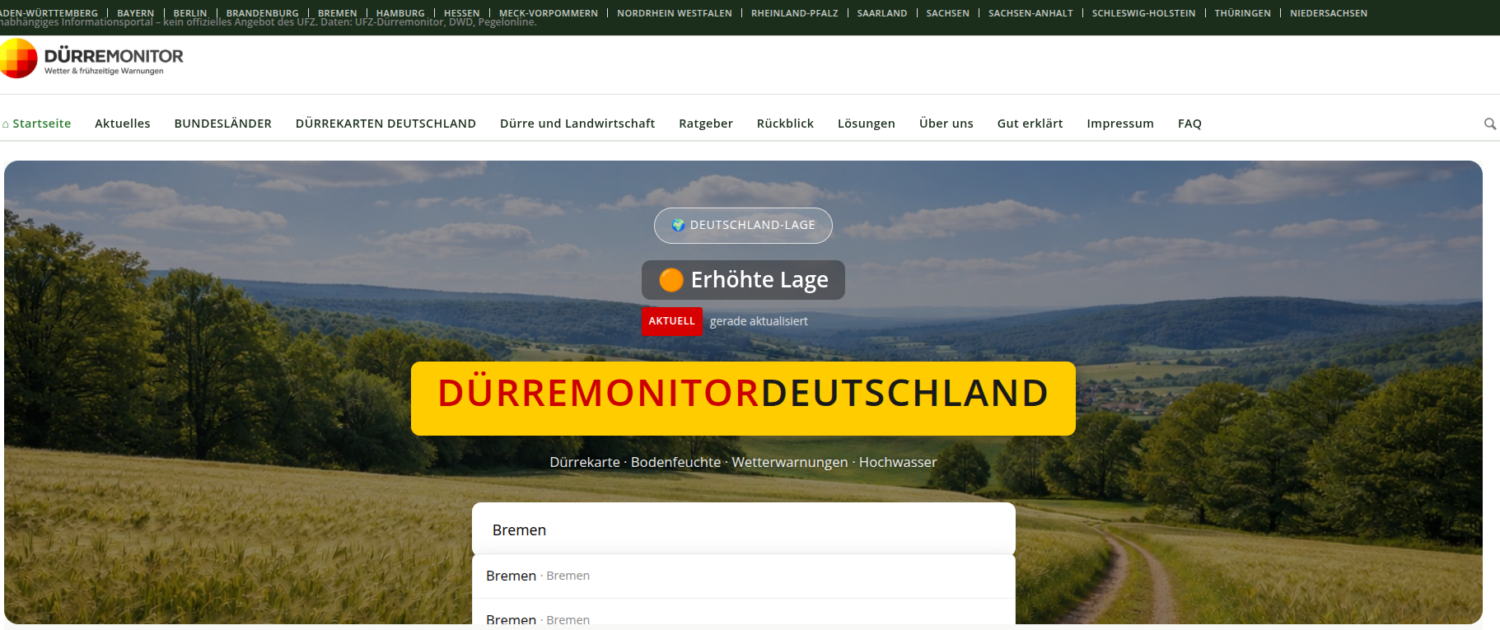
Task: Select THÜRINGEN in top state bar
Action: [1243, 13]
